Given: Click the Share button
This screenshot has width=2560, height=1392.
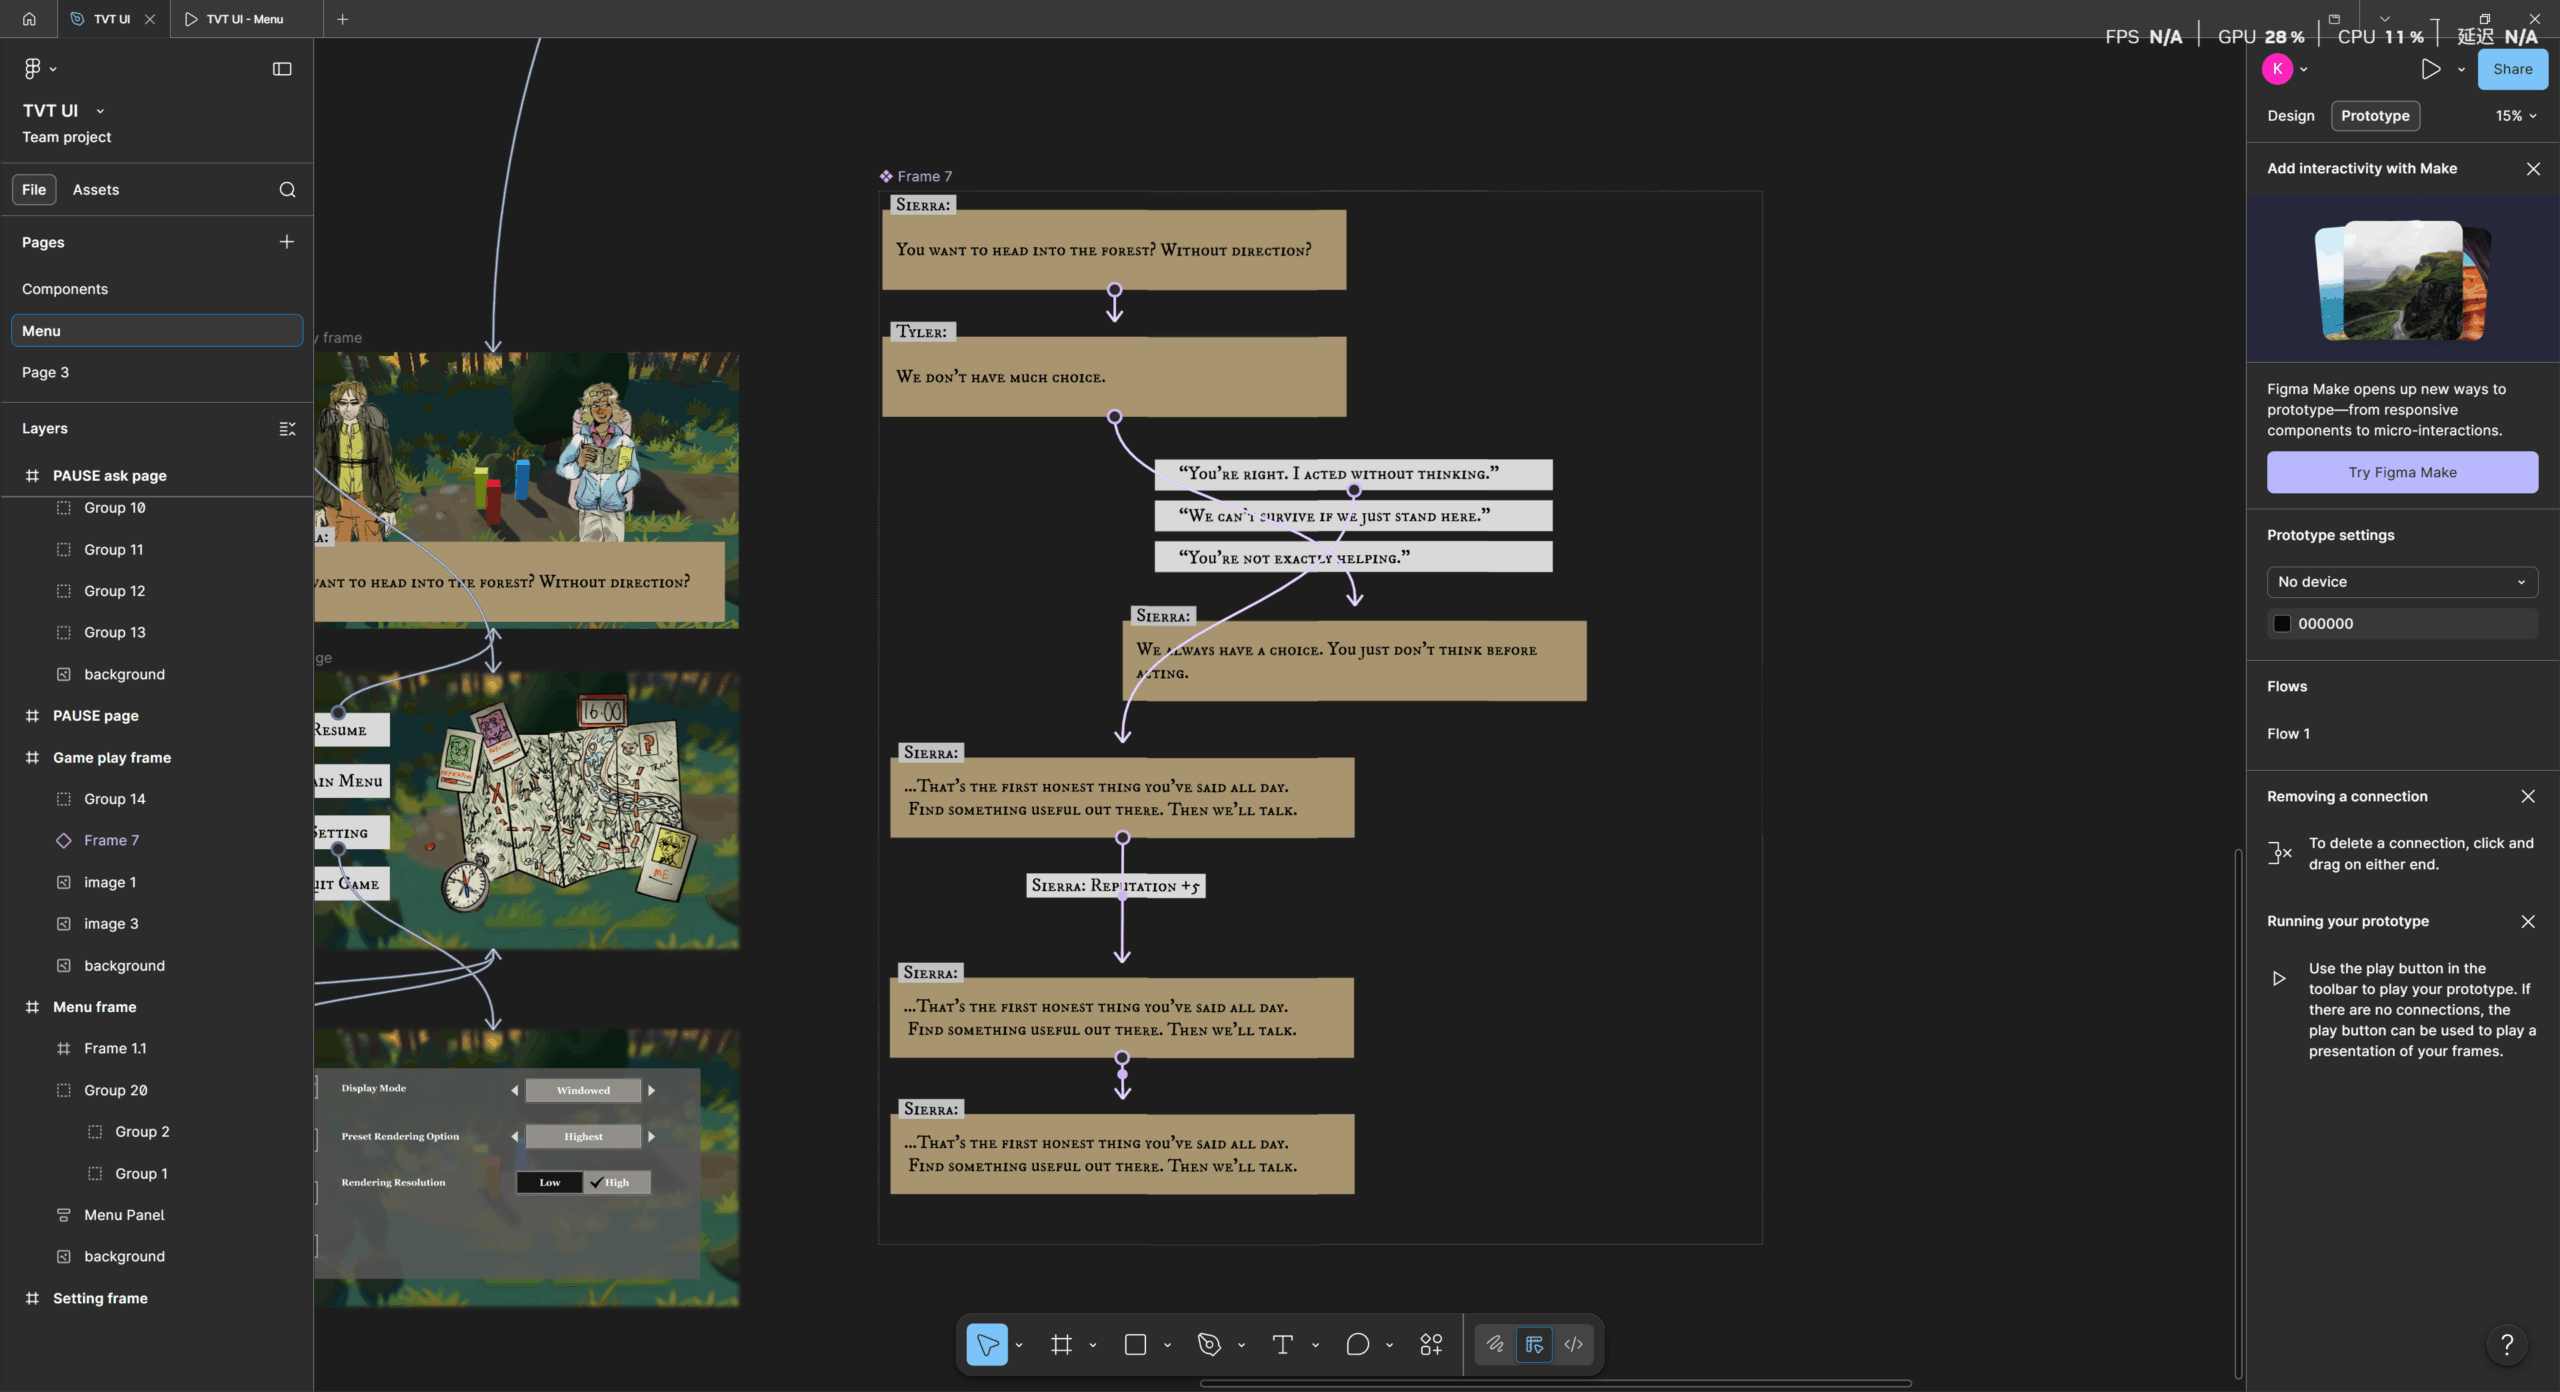Looking at the screenshot, I should [x=2512, y=69].
